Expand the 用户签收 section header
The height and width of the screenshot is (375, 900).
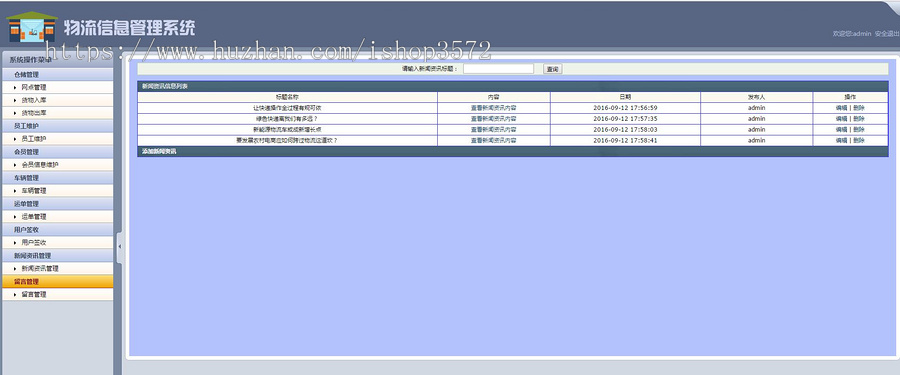coord(57,229)
